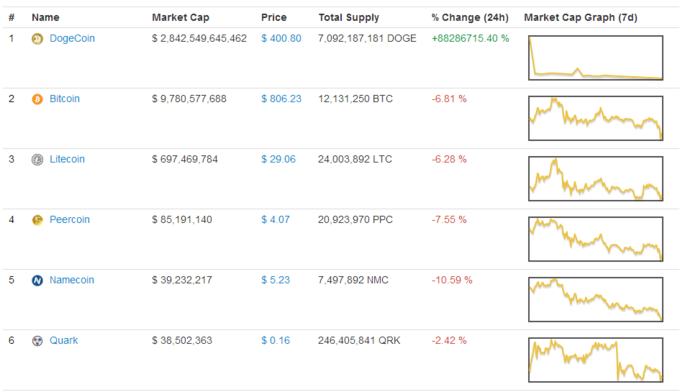Click Quark price $ 0.16
The image size is (680, 392).
275,340
